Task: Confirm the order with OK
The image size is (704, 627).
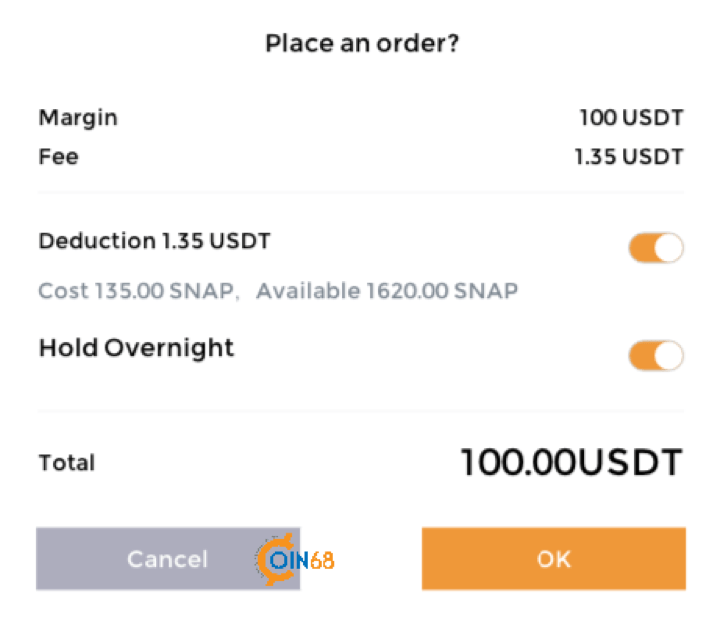Action: coord(554,558)
